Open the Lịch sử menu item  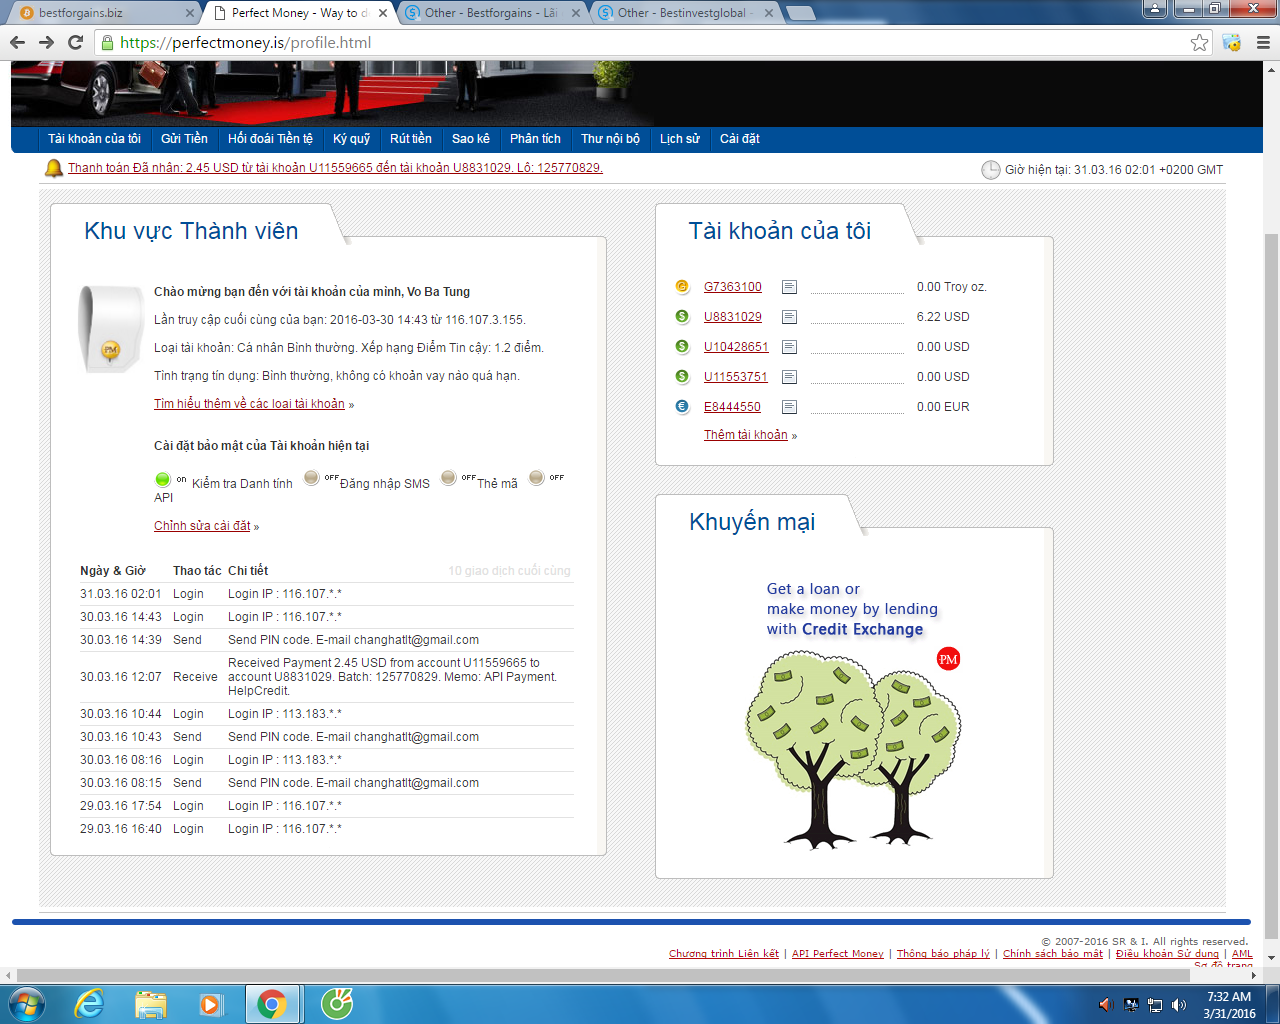[680, 139]
